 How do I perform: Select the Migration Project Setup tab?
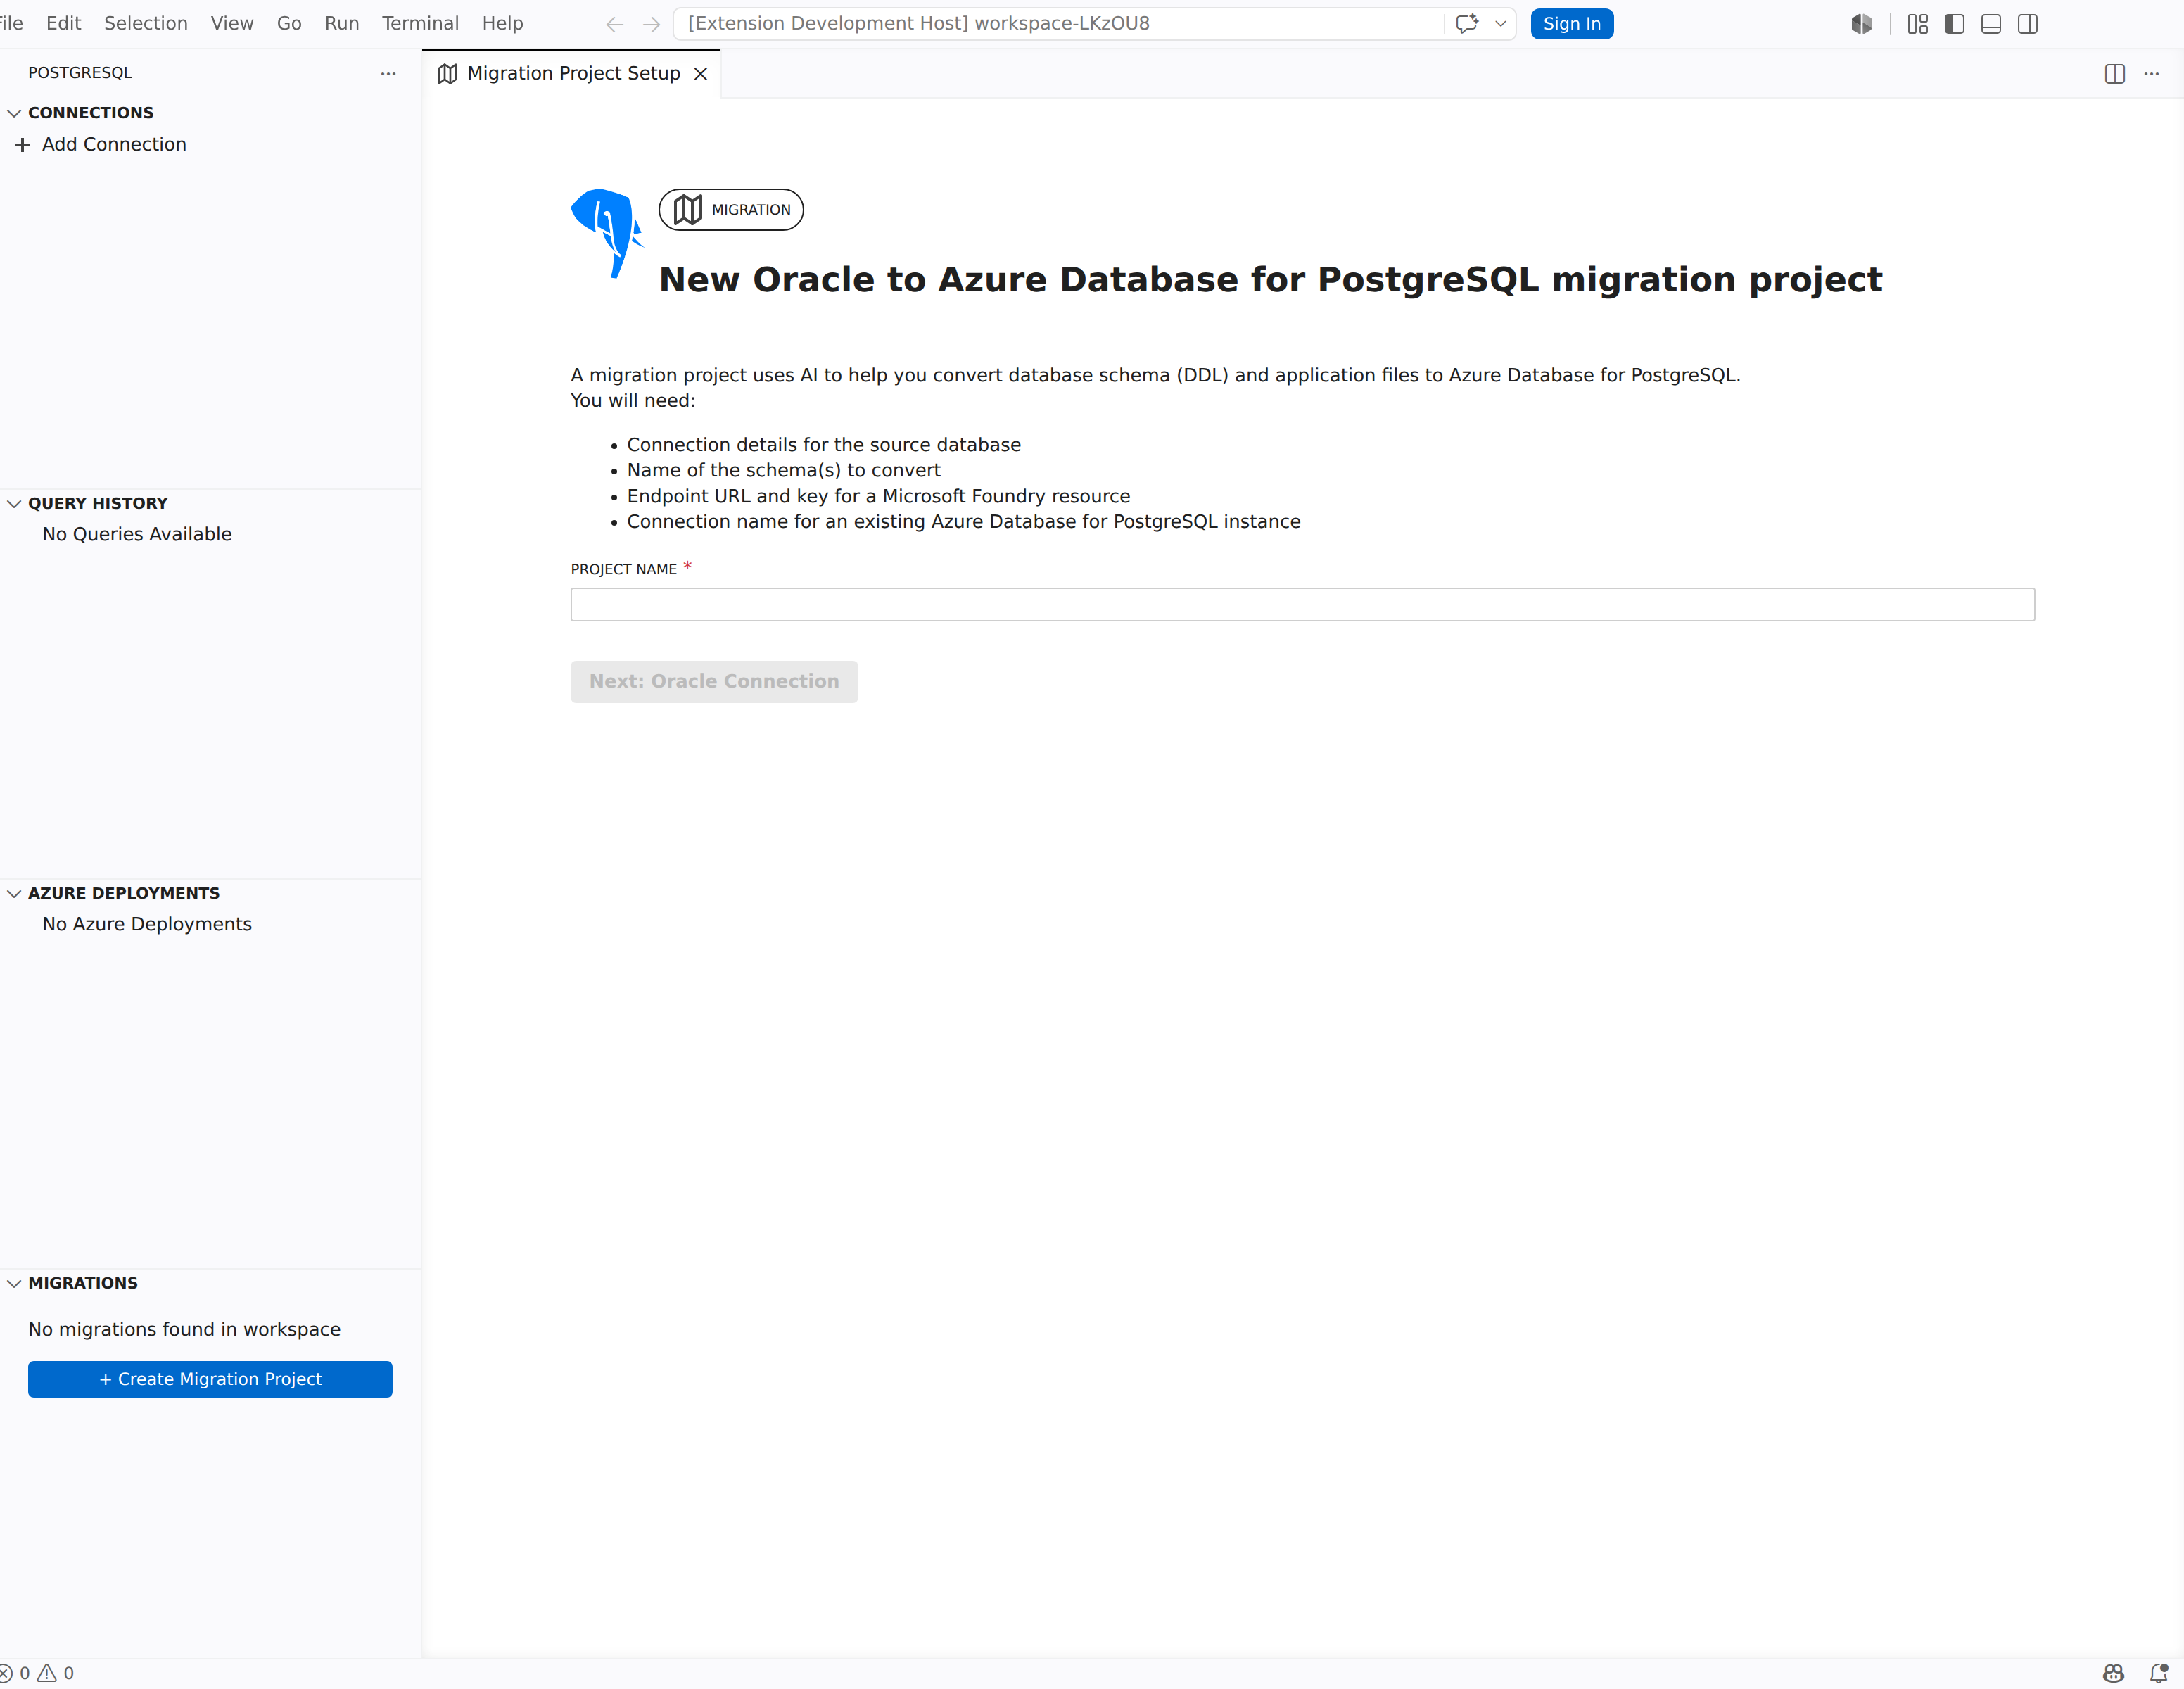[x=572, y=74]
